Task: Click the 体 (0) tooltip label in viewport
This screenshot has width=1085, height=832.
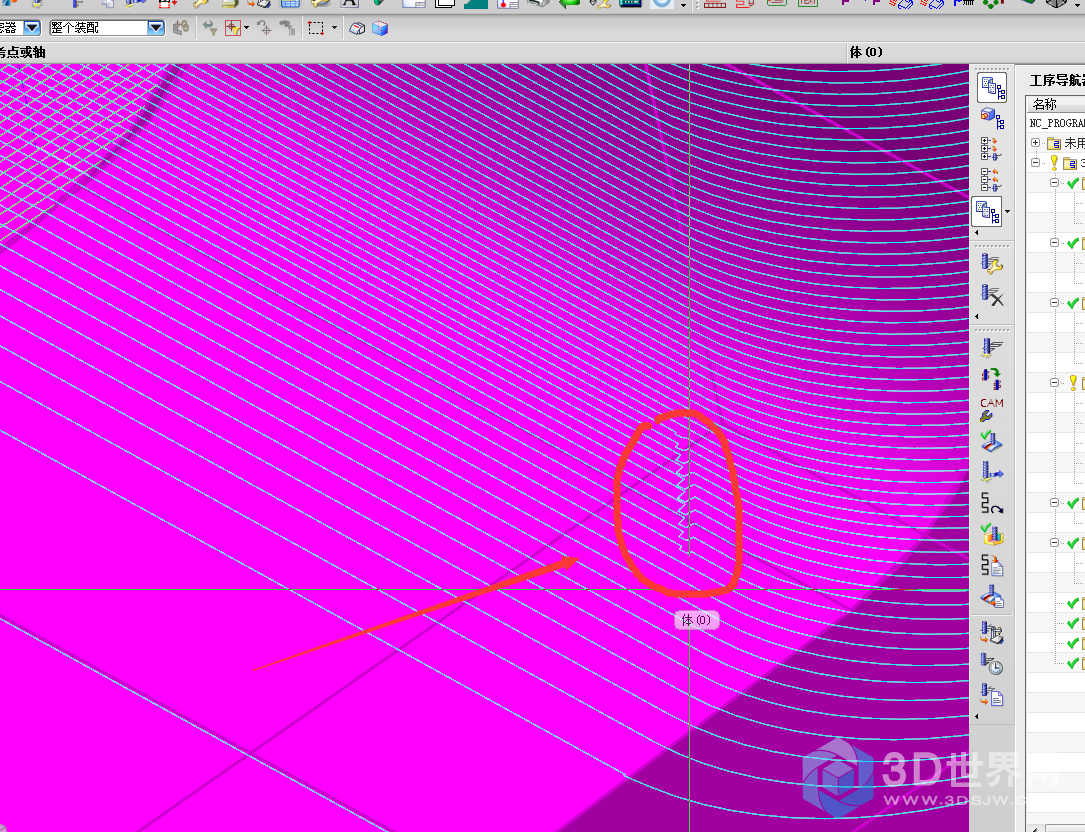Action: (695, 620)
